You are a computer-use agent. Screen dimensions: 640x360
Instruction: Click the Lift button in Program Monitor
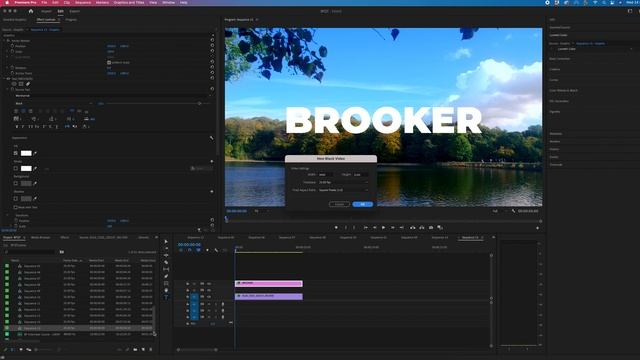pos(413,228)
